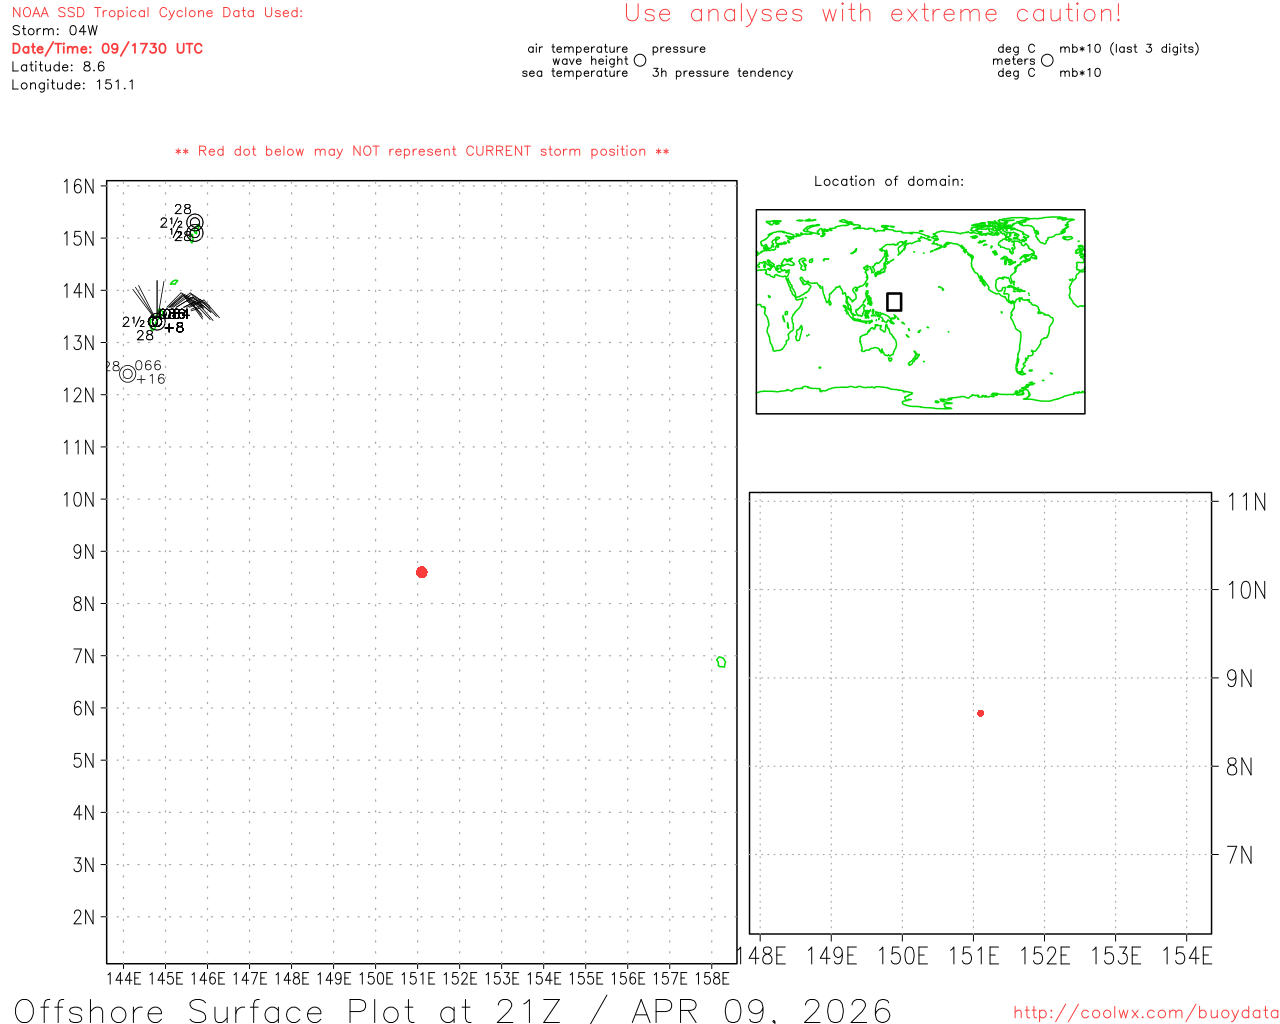Click the black domain box on world map
1280x1024 pixels.
[x=894, y=302]
